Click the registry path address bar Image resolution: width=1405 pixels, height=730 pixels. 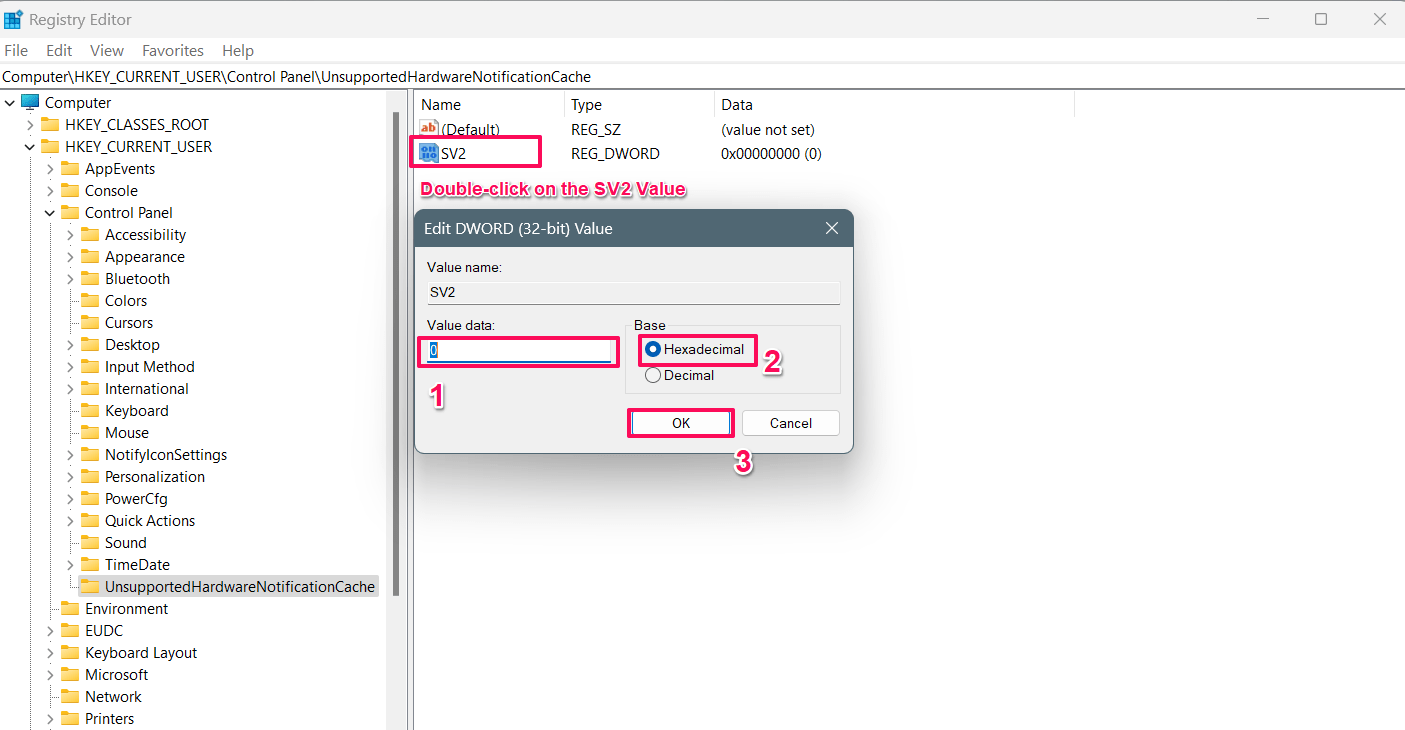[x=702, y=77]
